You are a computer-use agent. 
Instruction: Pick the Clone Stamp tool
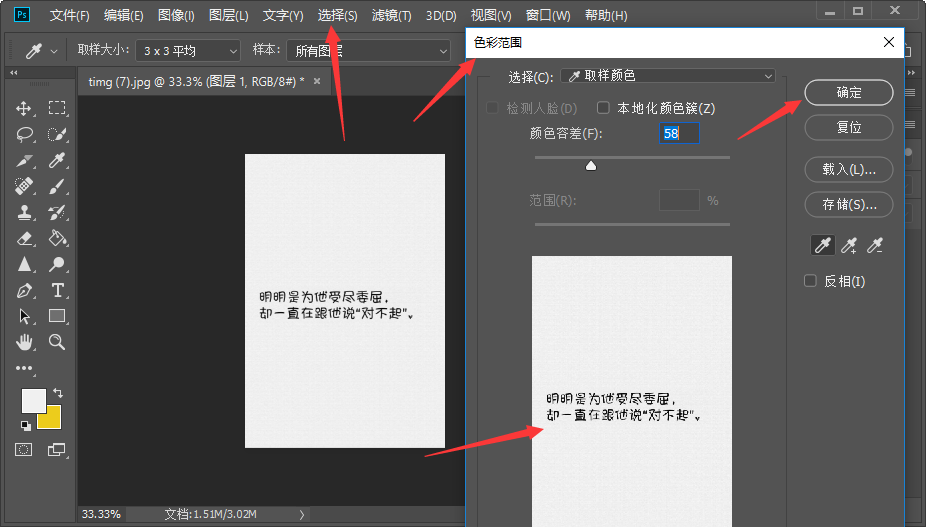point(25,212)
